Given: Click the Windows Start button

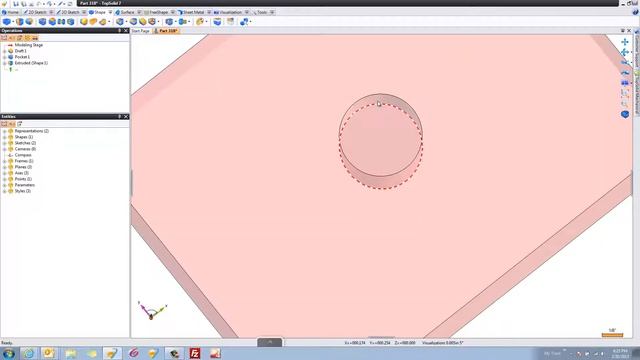Looking at the screenshot, I should 9,353.
